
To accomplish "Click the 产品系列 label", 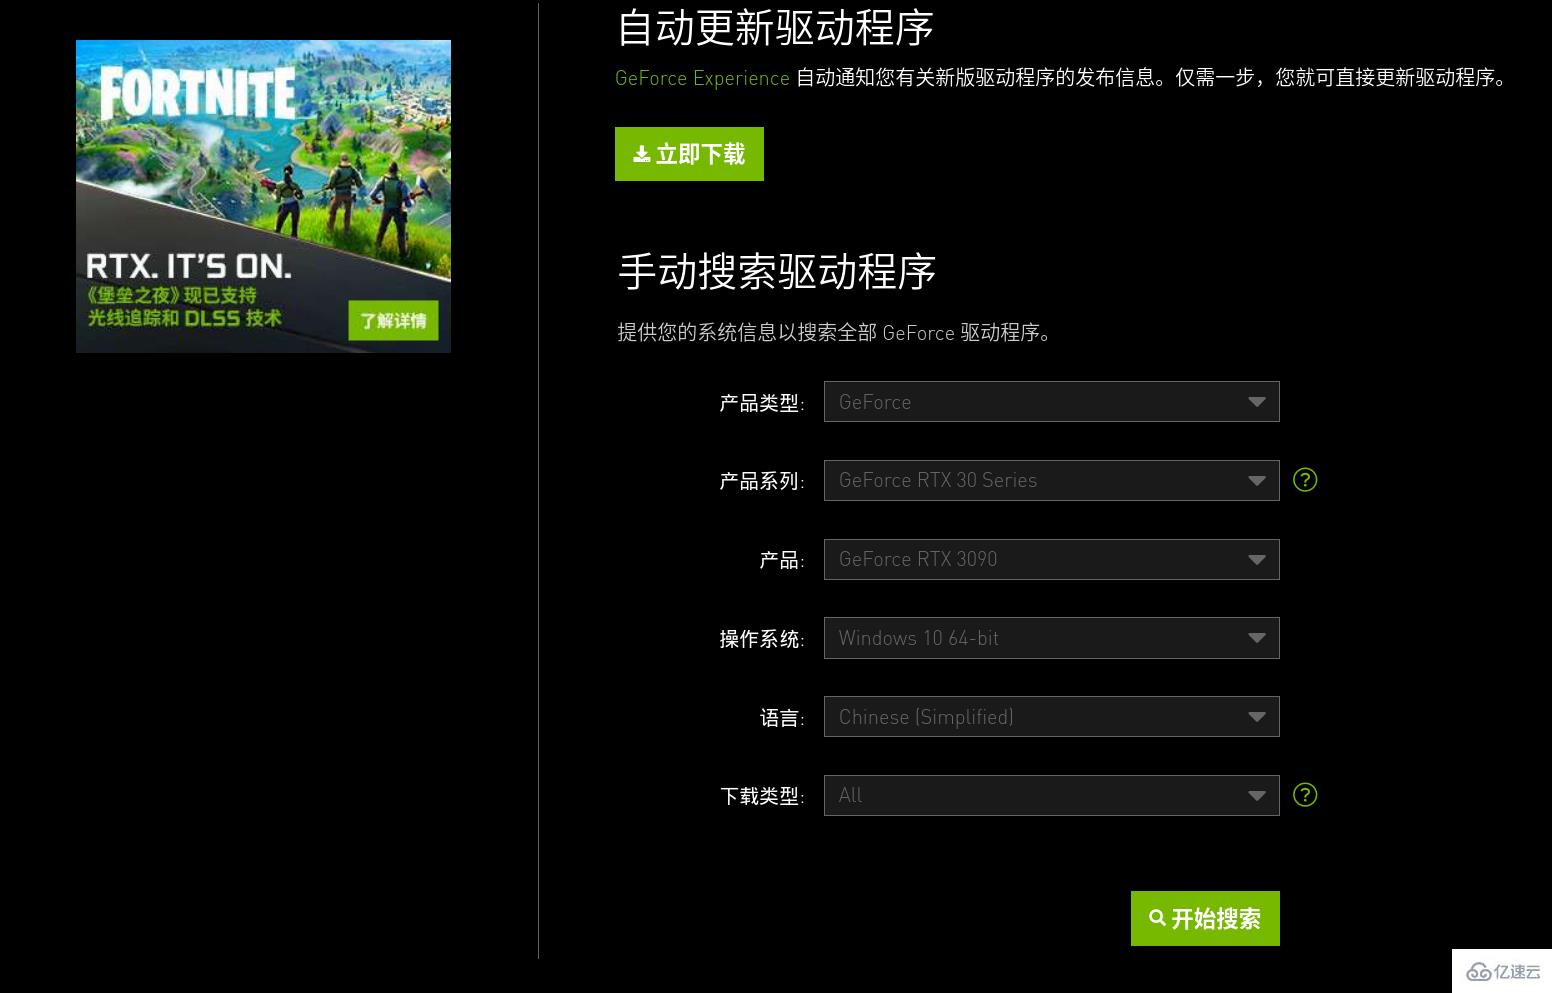I will tap(762, 481).
